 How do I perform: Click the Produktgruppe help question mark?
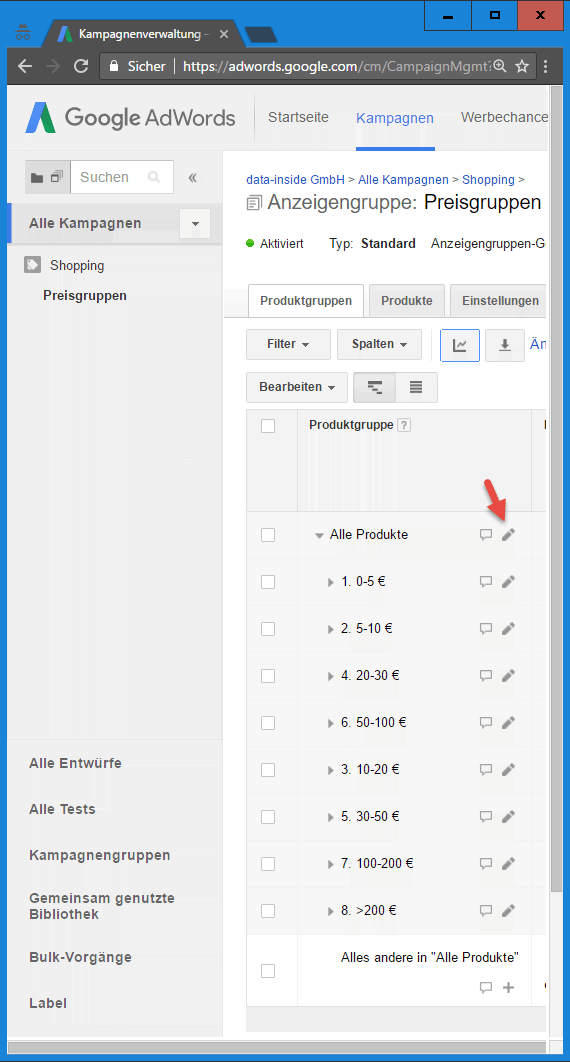(x=404, y=425)
